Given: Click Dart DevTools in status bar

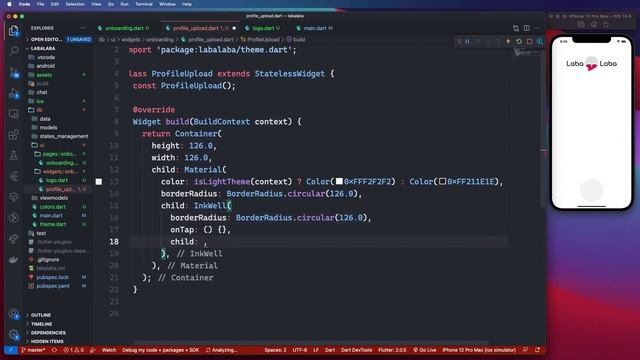Looking at the screenshot, I should [x=356, y=350].
